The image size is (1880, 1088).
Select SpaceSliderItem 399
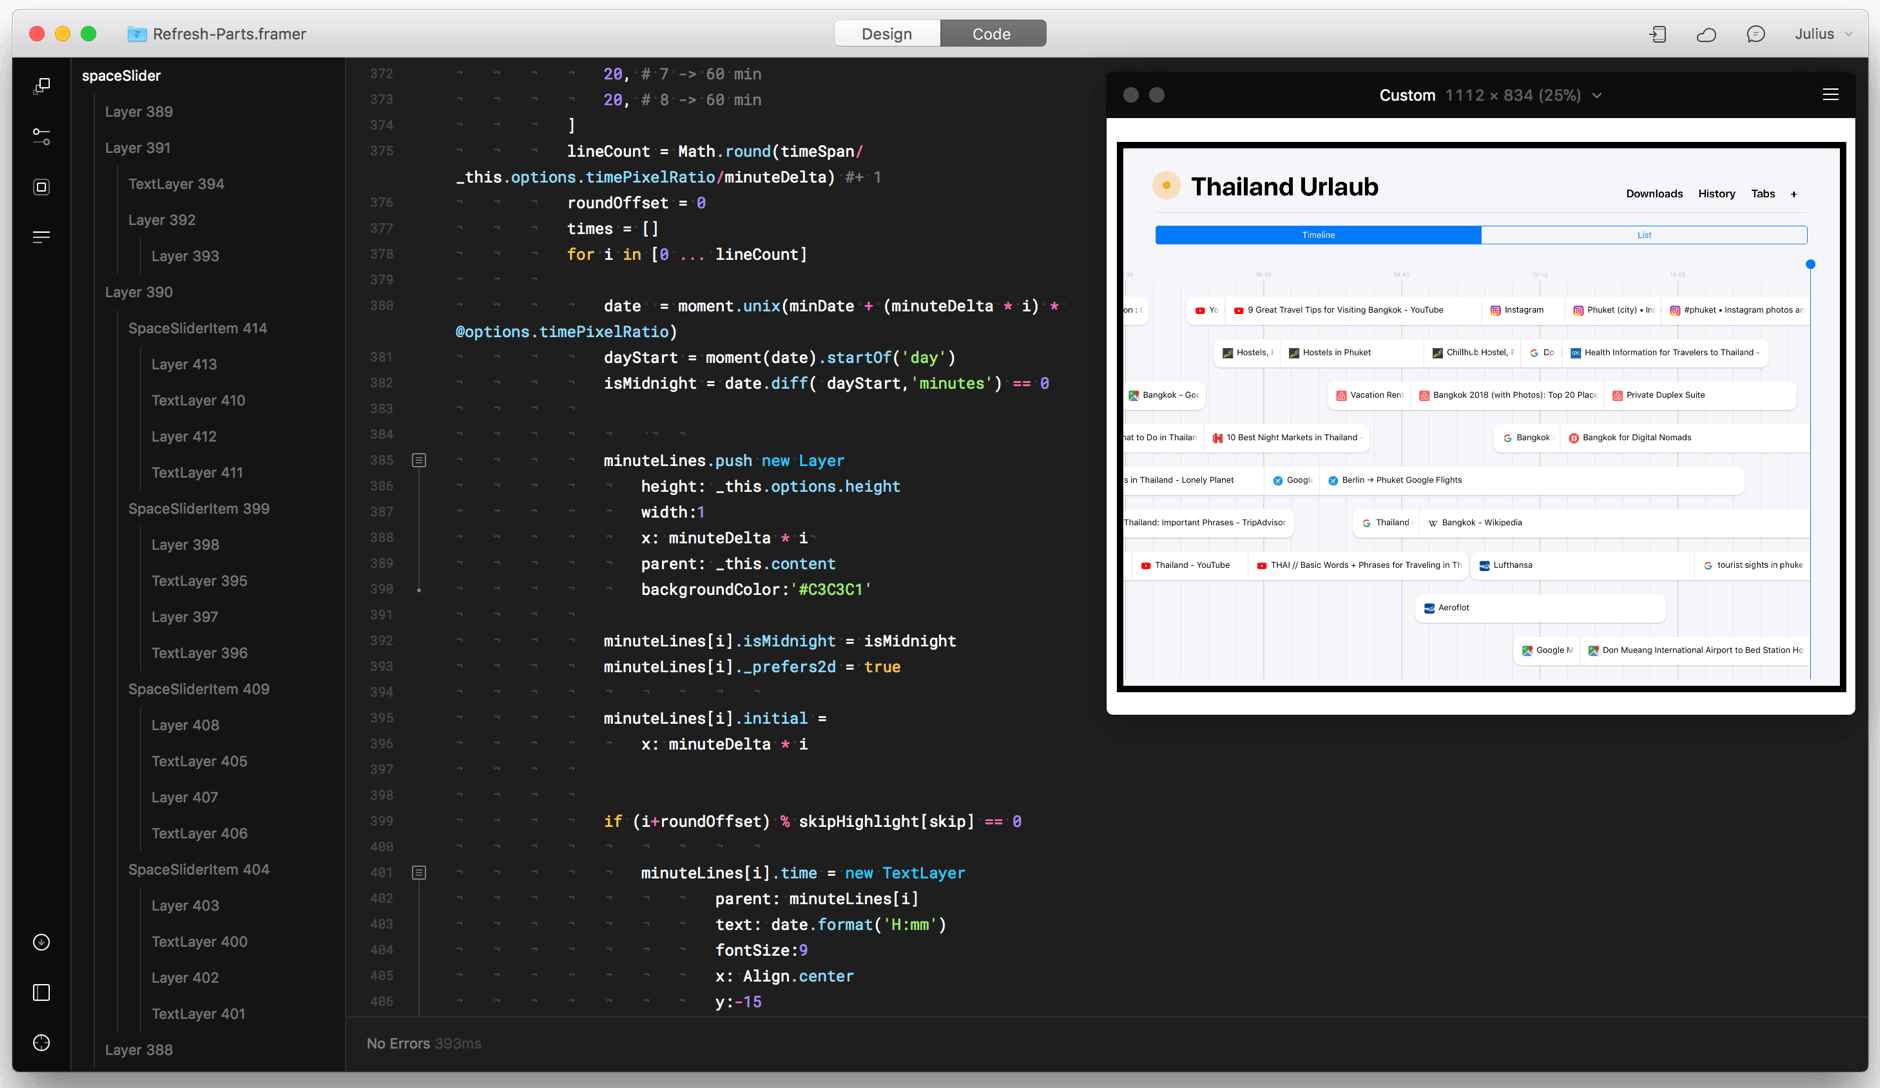[199, 508]
